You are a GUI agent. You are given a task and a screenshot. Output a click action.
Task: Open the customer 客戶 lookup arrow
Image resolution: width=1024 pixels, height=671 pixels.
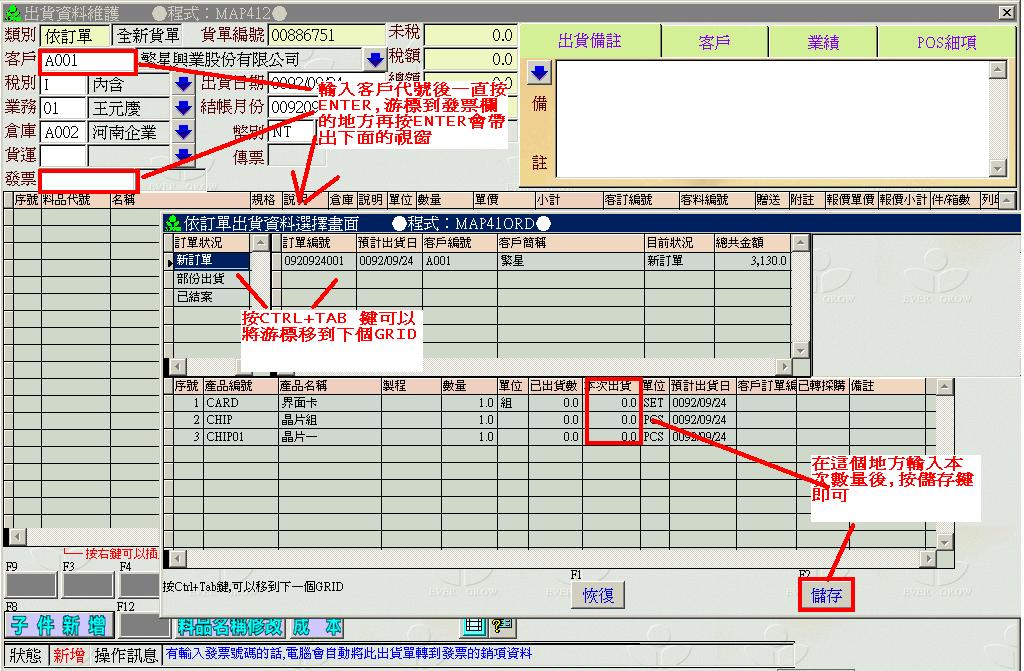(x=374, y=60)
